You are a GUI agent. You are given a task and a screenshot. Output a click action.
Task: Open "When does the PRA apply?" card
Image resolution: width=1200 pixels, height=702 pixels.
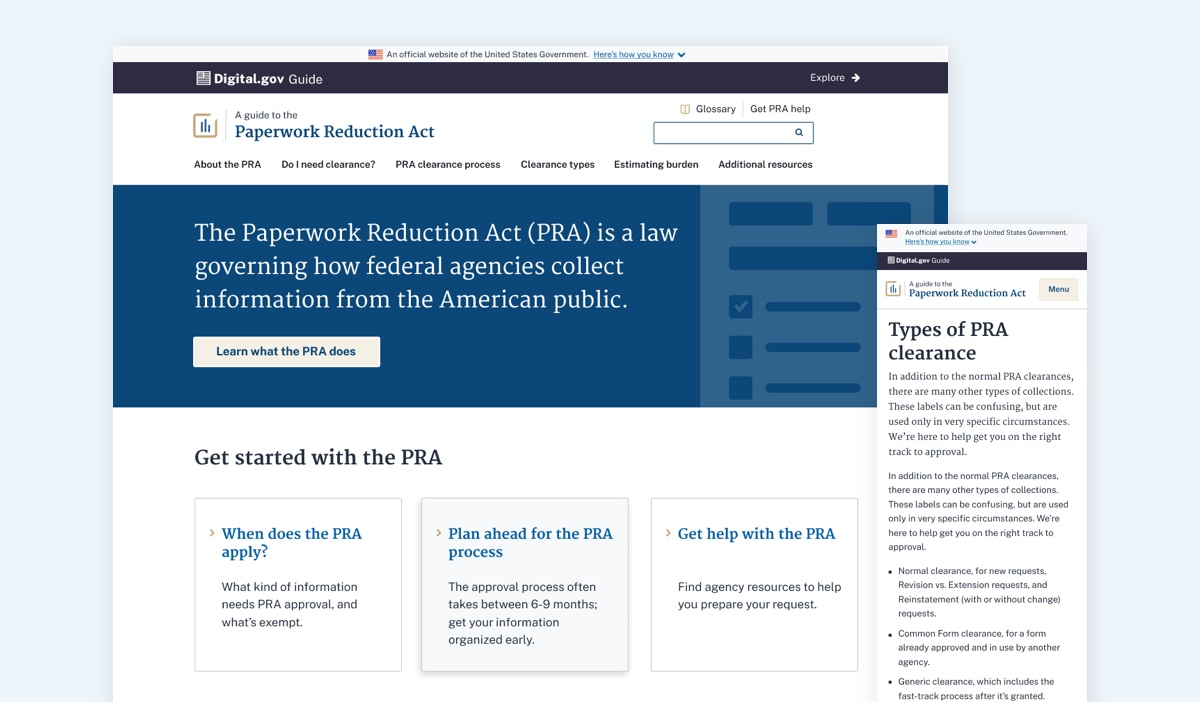(291, 543)
